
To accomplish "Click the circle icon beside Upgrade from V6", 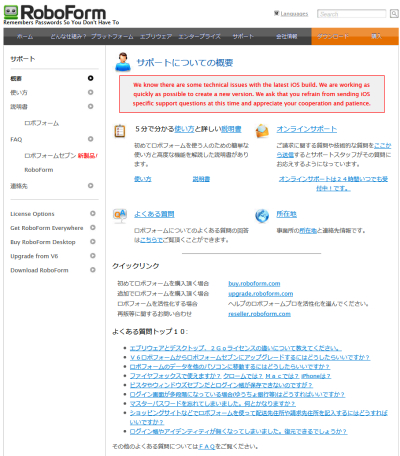I will (93, 256).
